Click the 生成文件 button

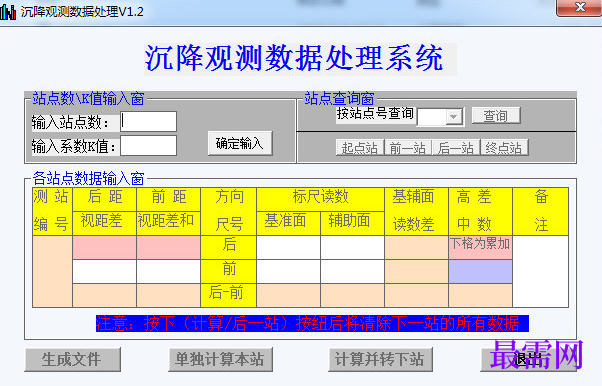(x=73, y=359)
